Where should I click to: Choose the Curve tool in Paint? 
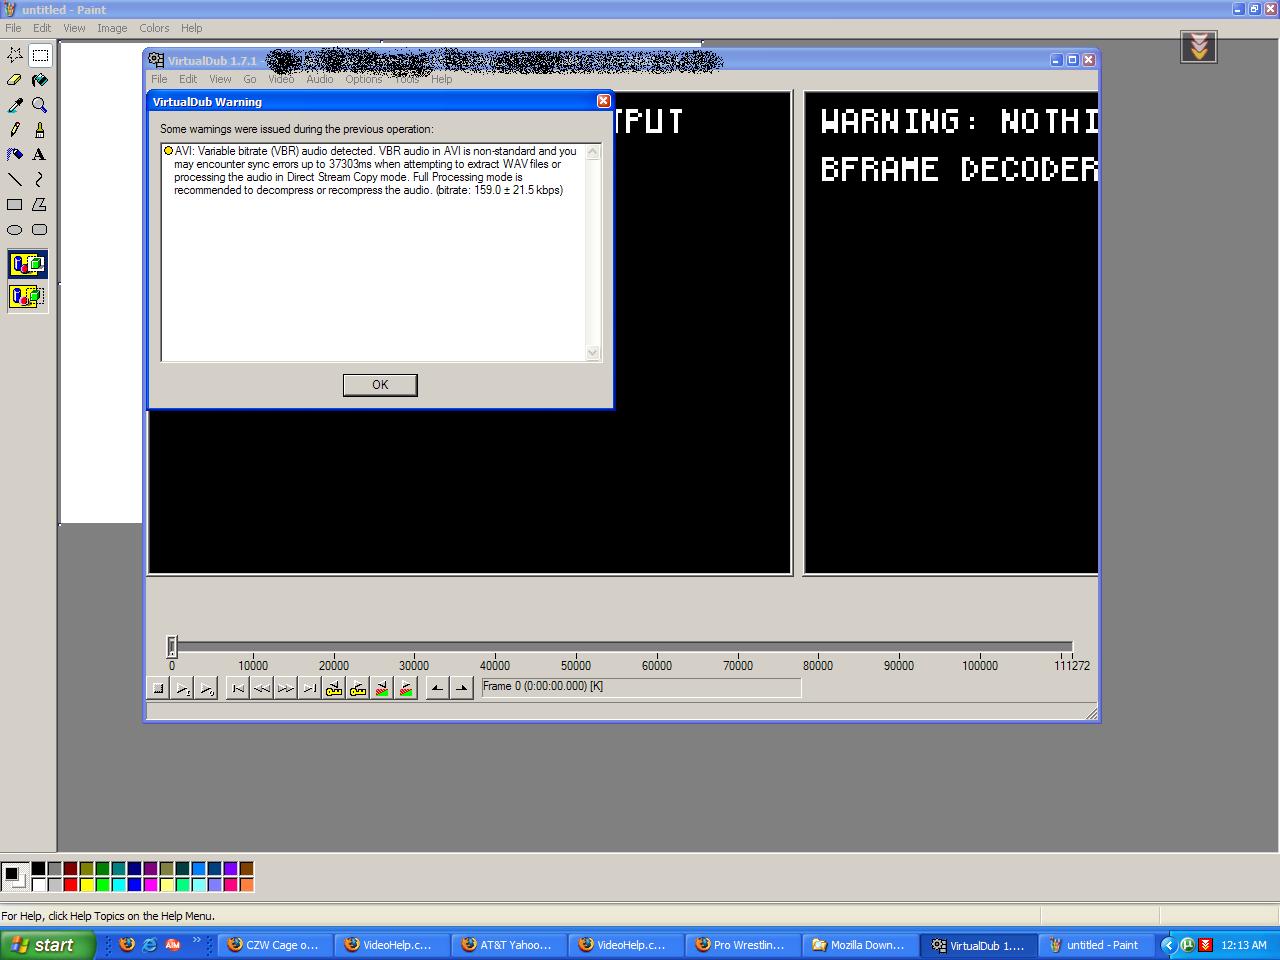40,180
